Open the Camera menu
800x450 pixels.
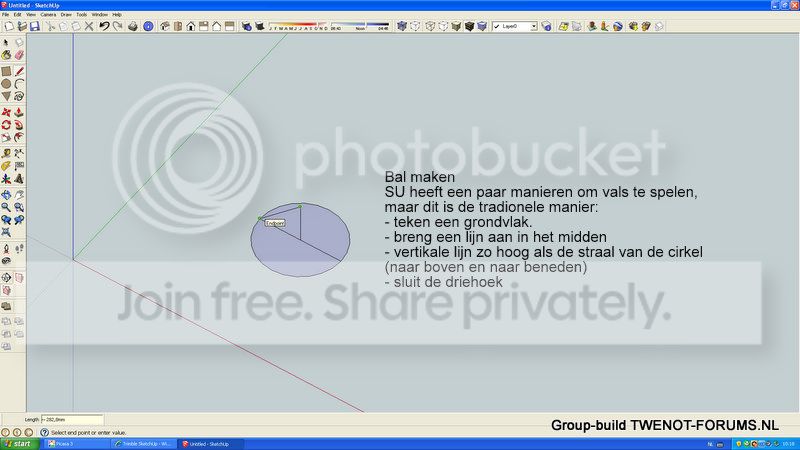(x=48, y=15)
